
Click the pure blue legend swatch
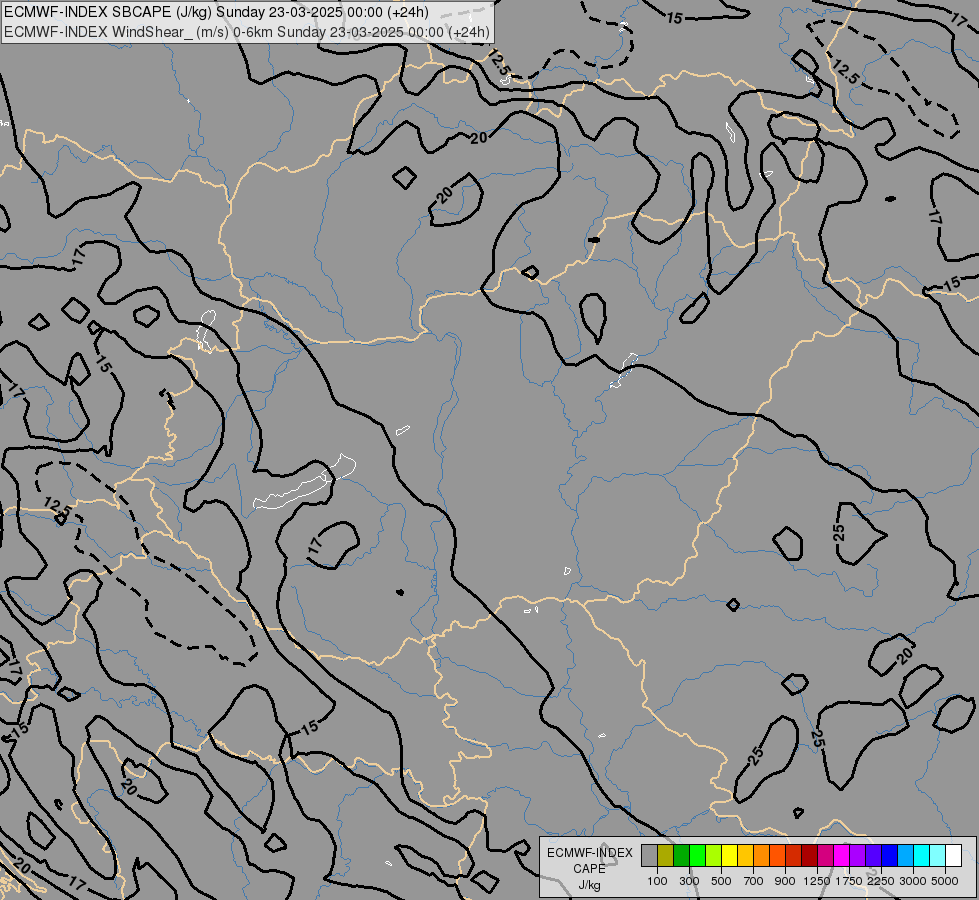click(889, 855)
